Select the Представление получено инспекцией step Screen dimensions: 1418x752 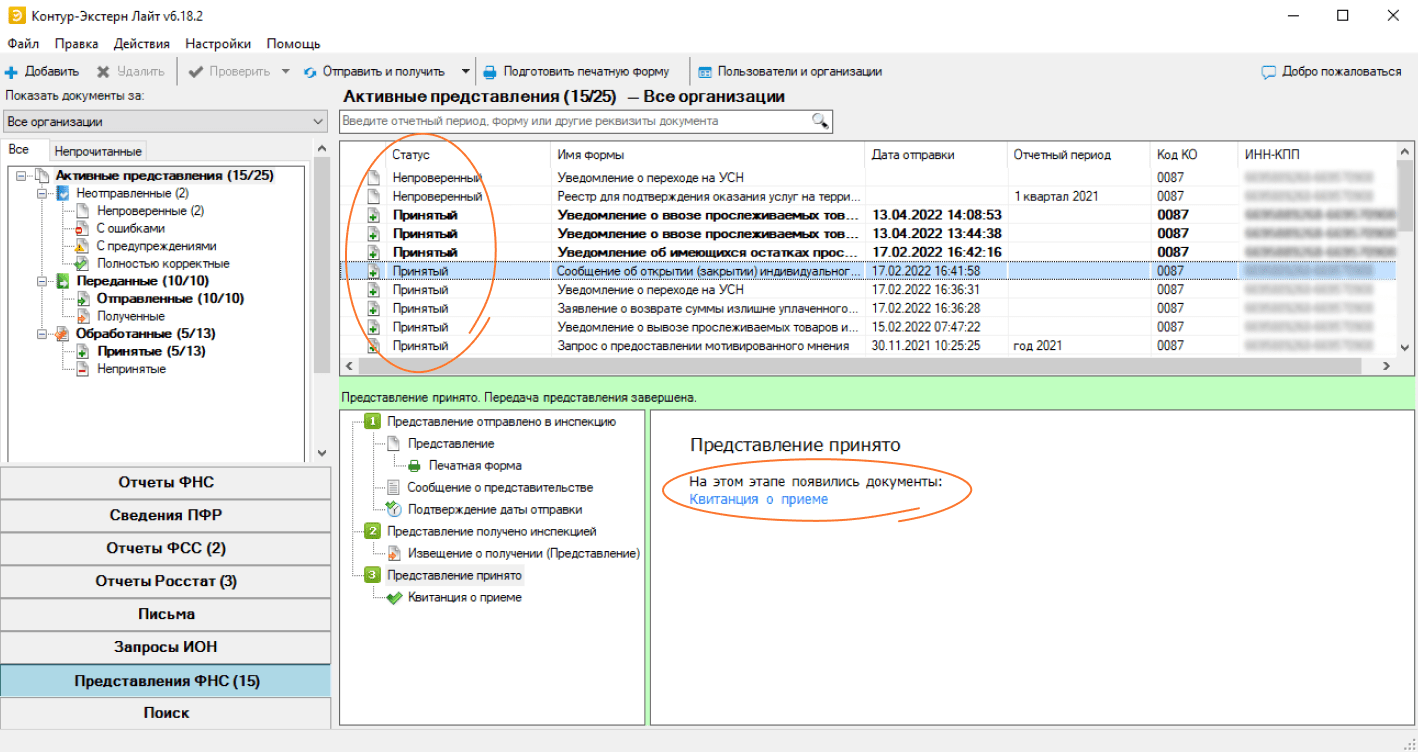click(x=491, y=531)
